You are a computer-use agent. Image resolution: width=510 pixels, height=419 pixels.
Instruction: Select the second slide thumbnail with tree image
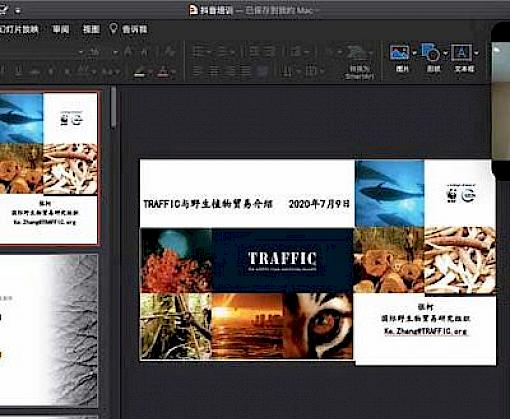click(49, 331)
